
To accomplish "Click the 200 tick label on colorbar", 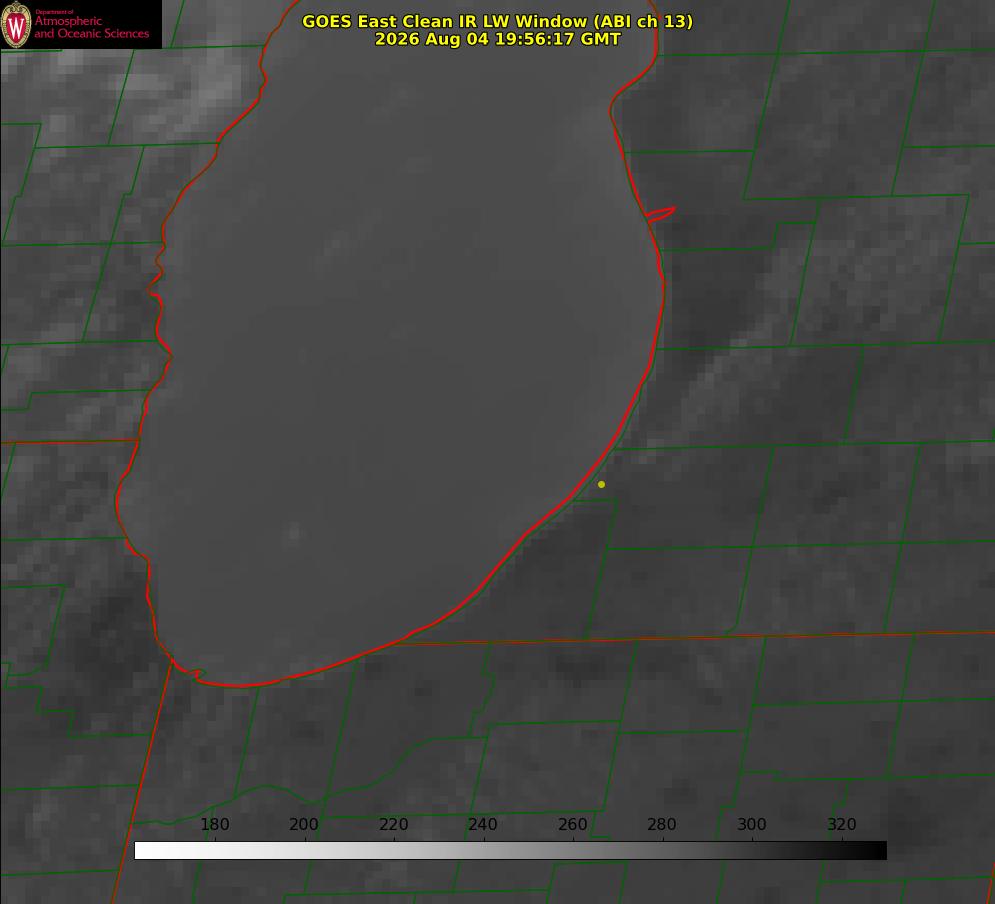I will (x=304, y=825).
